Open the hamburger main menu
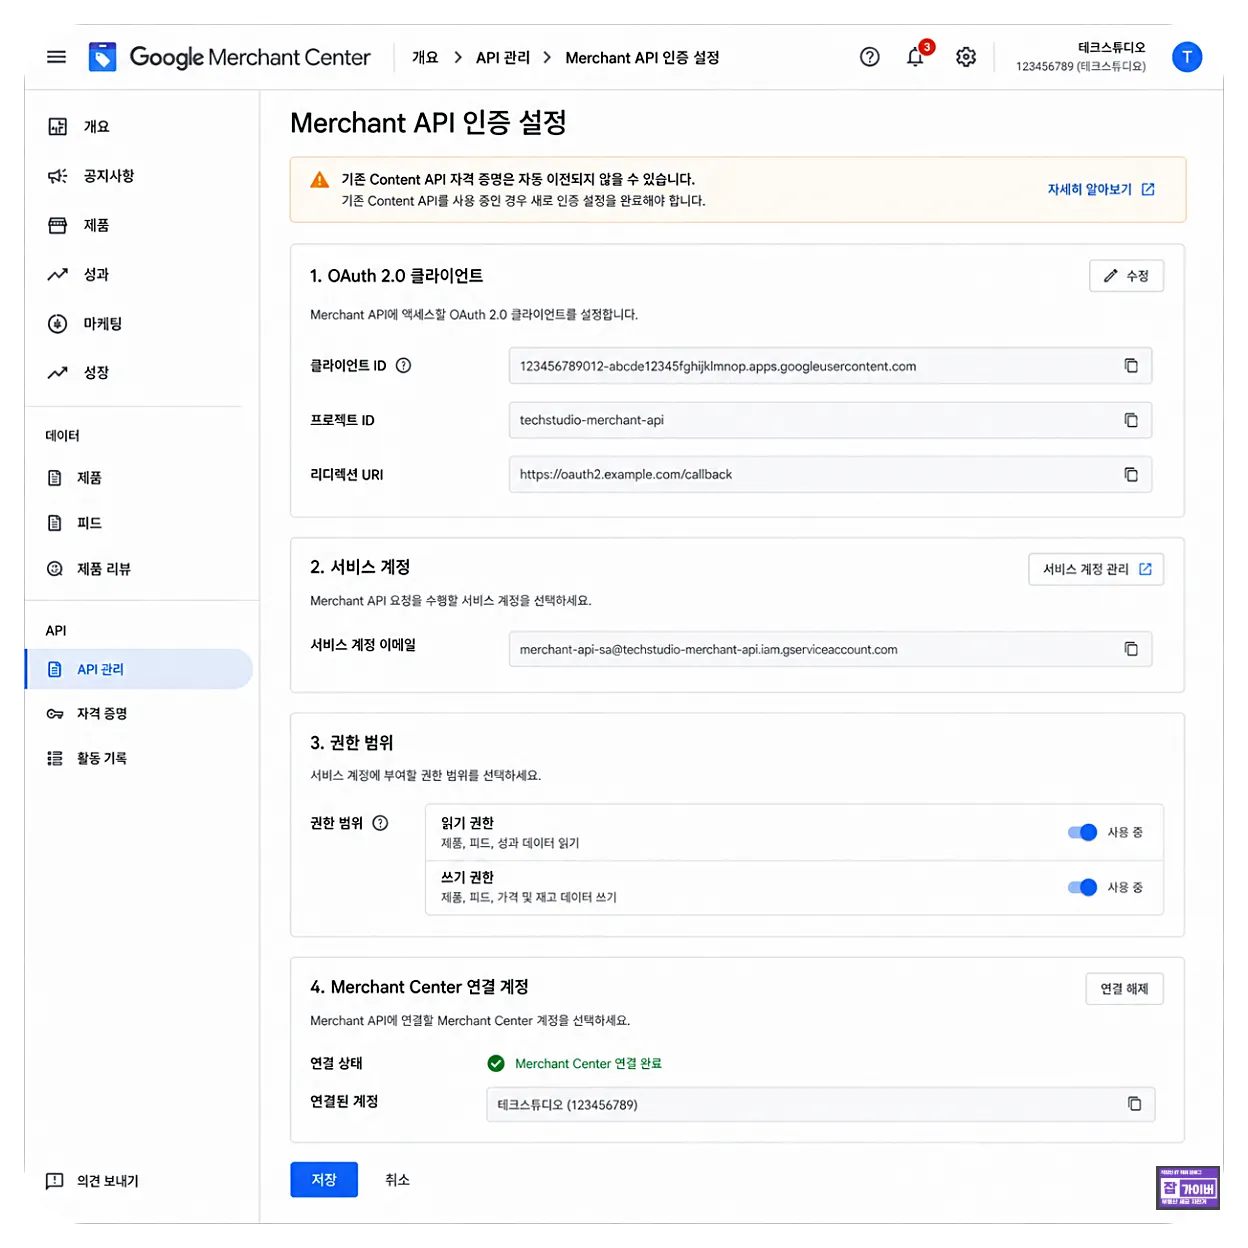 click(x=57, y=57)
